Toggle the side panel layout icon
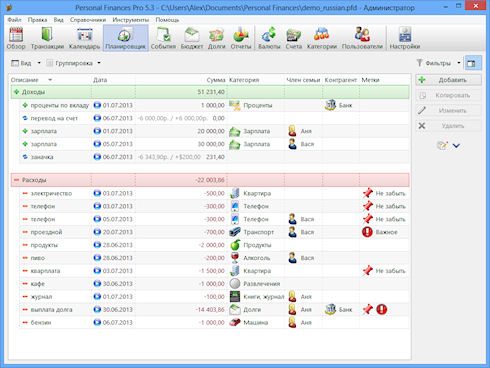The height and width of the screenshot is (368, 490). pyautogui.click(x=473, y=63)
